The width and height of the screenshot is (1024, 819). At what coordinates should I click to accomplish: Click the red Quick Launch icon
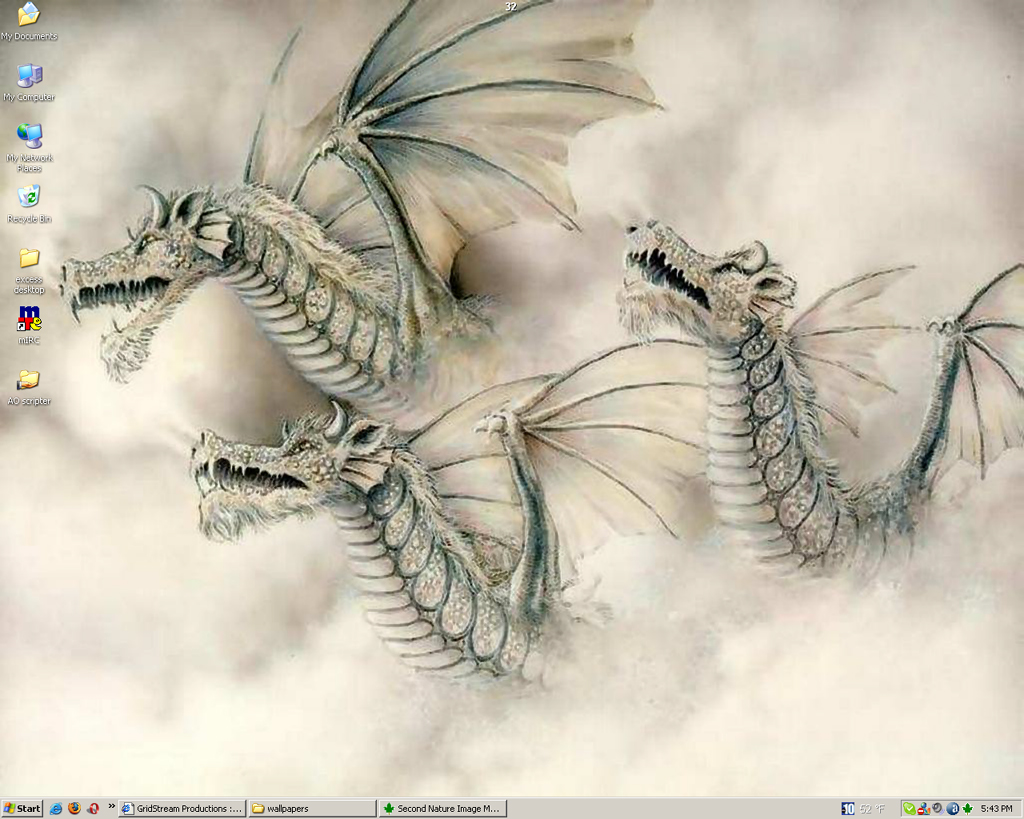pyautogui.click(x=92, y=808)
